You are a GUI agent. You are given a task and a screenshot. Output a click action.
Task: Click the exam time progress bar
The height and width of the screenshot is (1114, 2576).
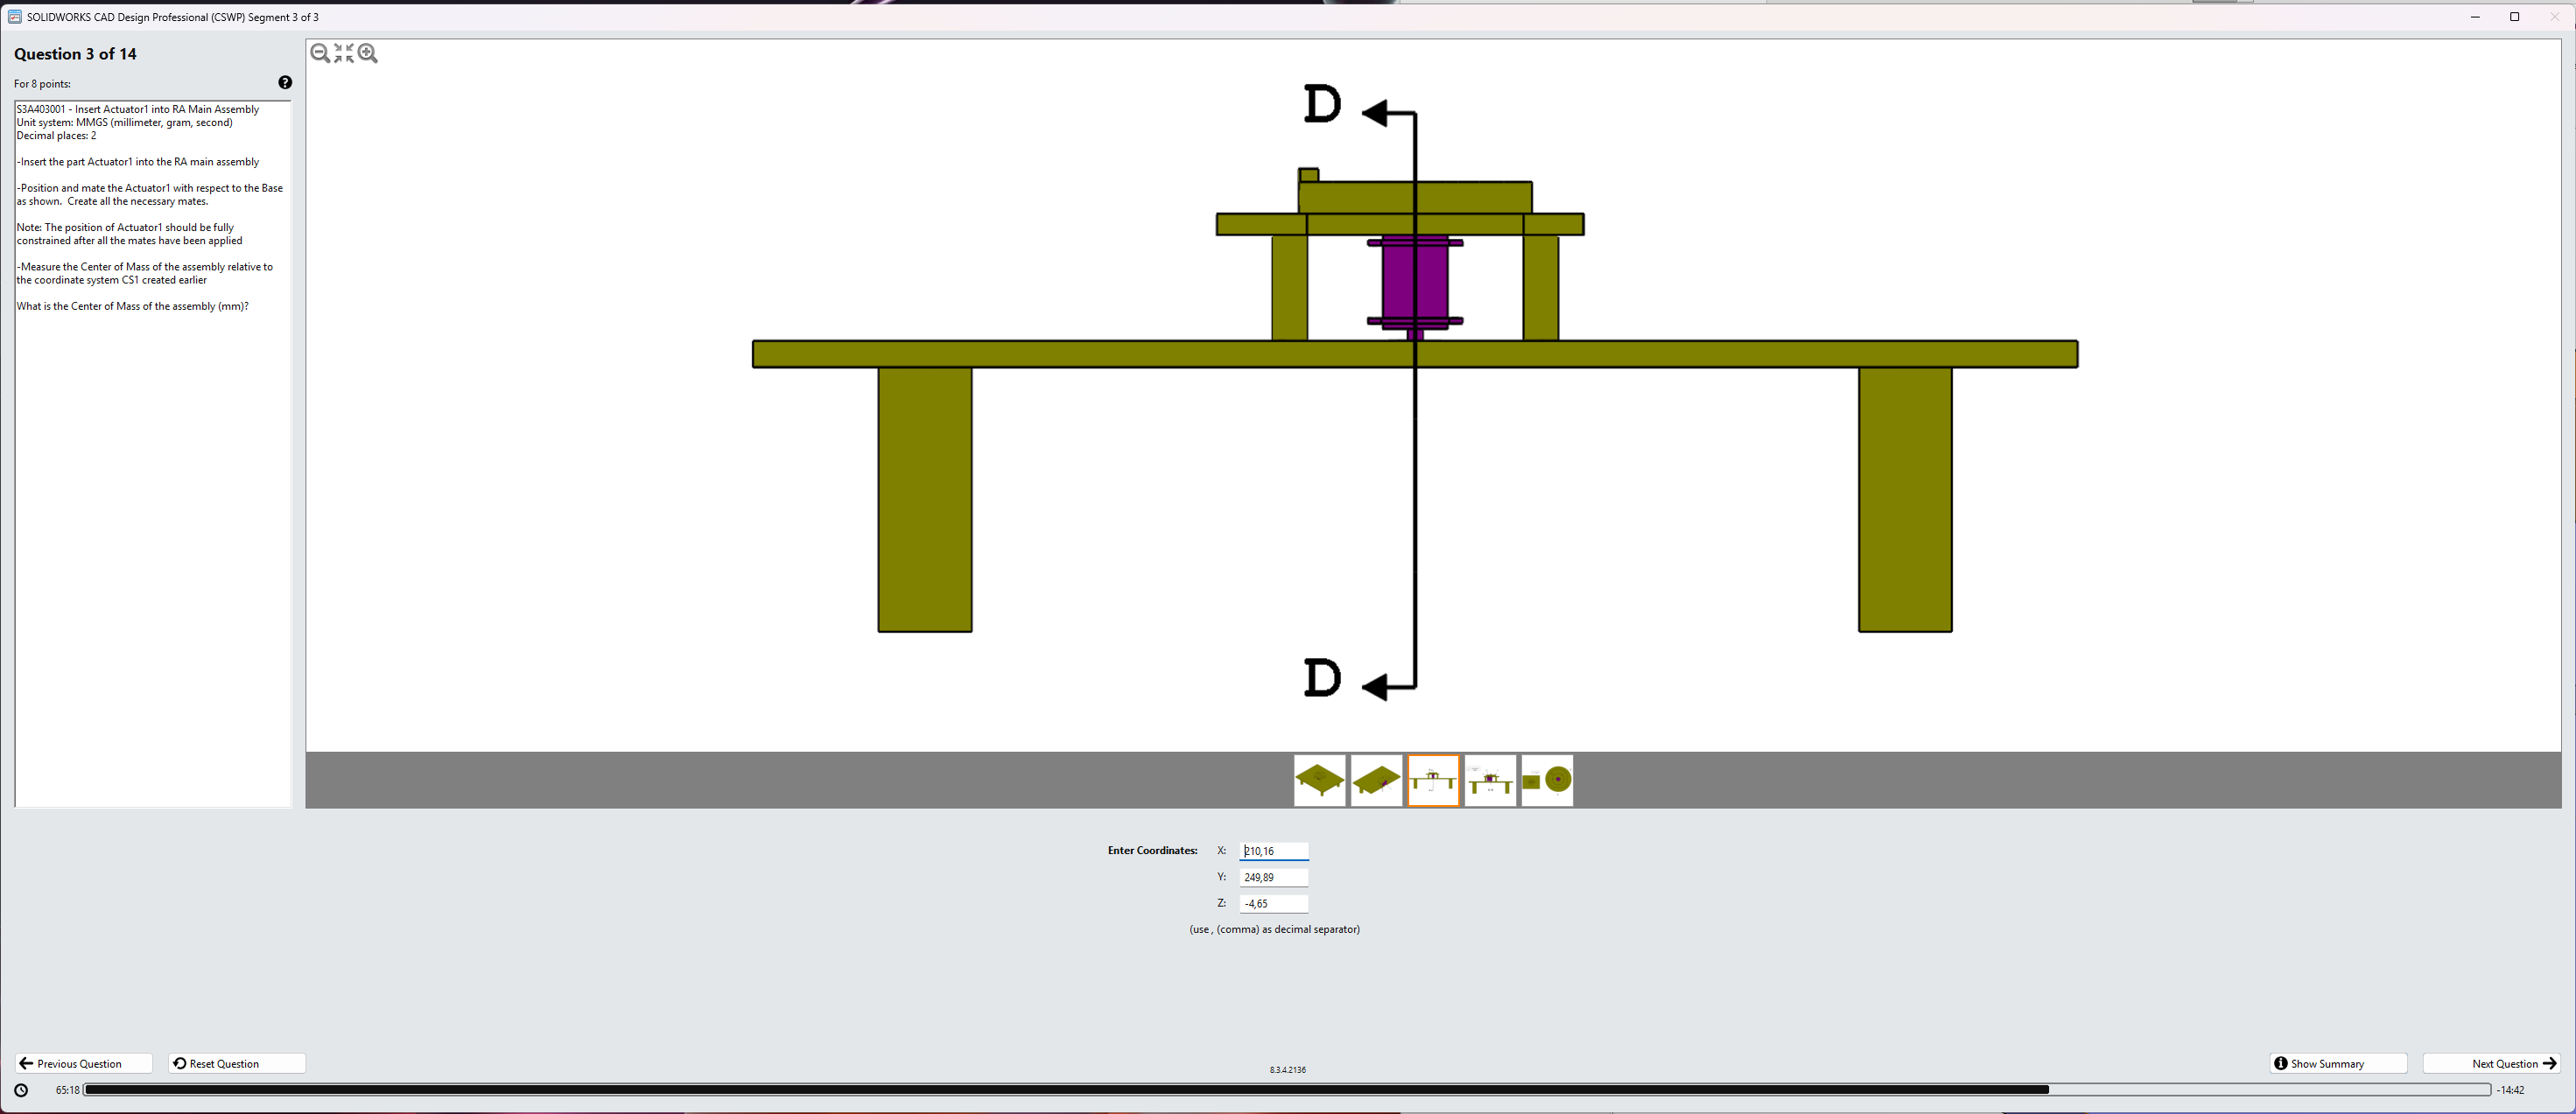click(1286, 1090)
